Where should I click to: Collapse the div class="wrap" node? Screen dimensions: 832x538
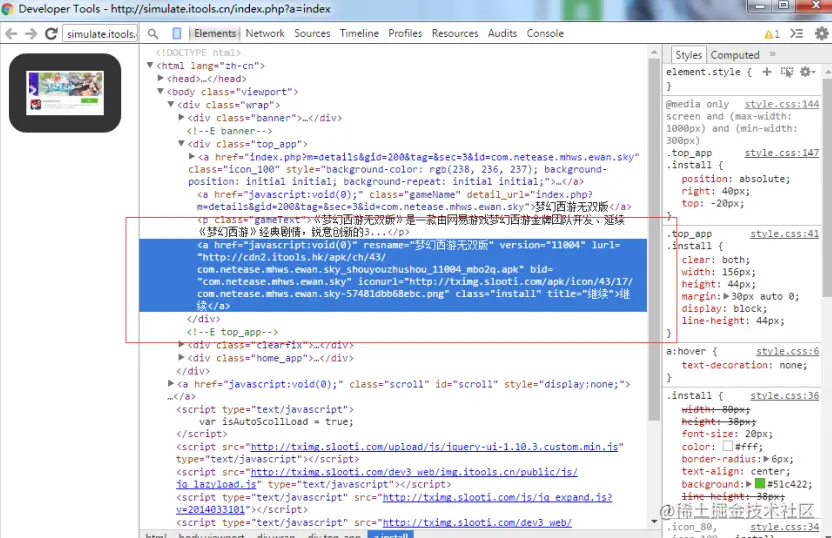(171, 104)
